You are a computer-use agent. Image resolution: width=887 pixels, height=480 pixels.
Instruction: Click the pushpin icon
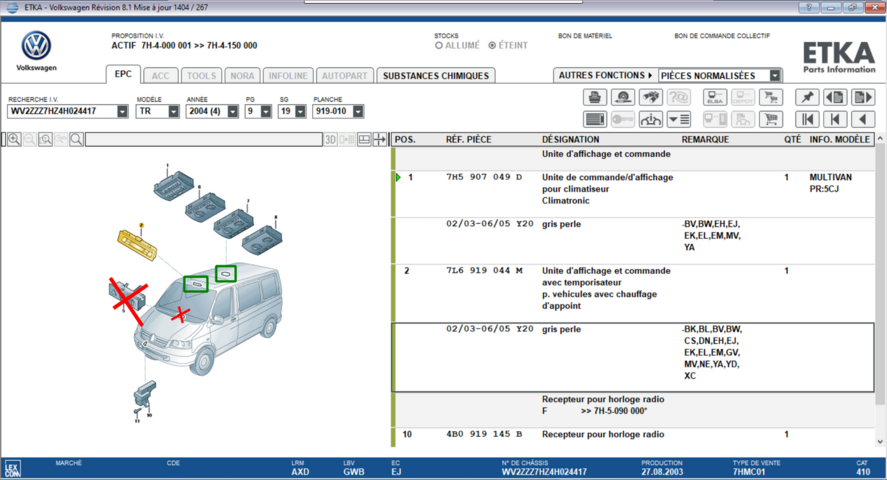click(807, 97)
